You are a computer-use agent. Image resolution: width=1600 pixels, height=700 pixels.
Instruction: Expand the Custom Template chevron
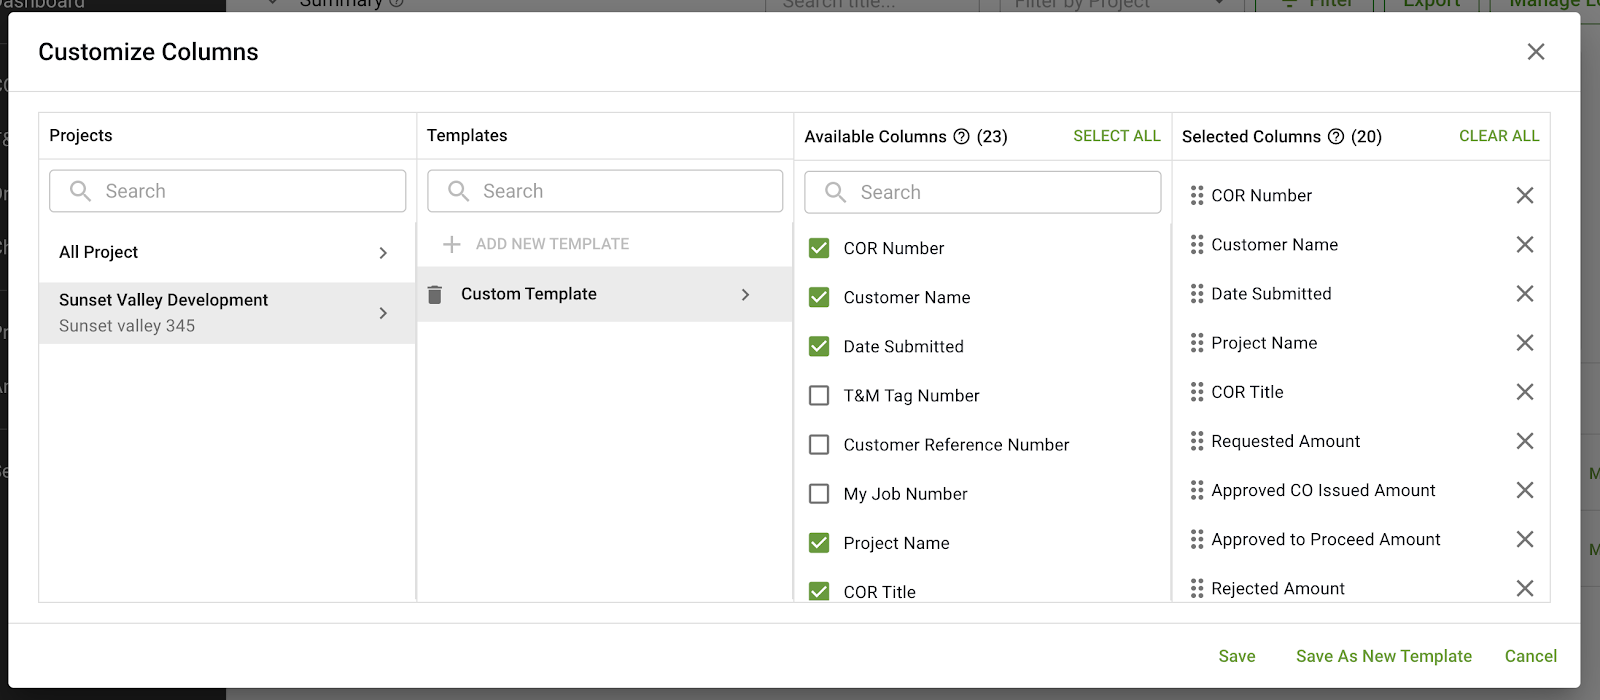coord(745,295)
